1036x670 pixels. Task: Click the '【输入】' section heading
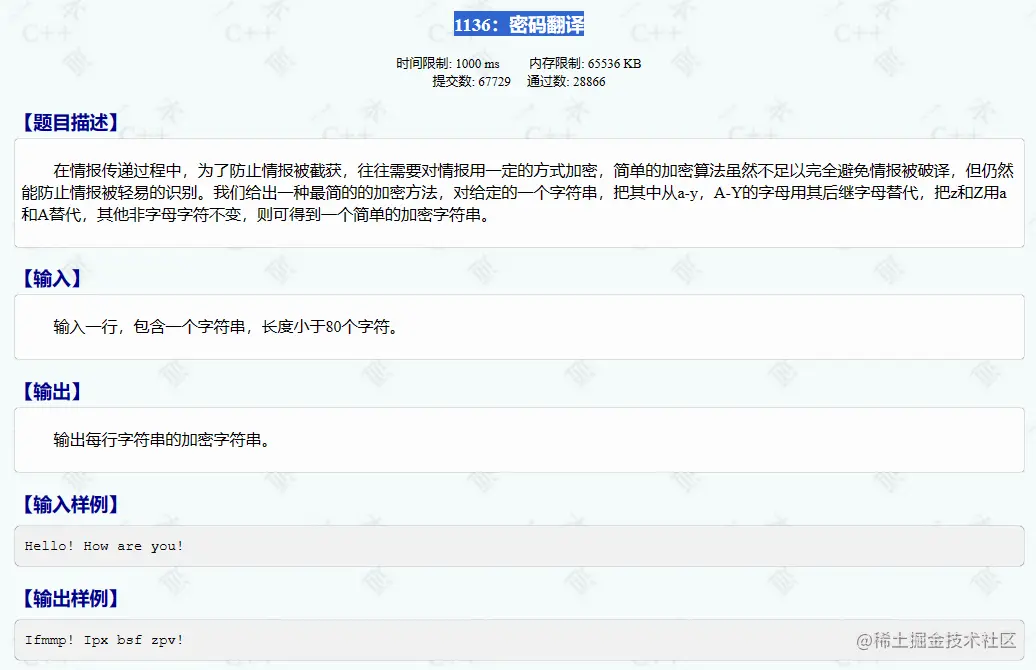pos(52,278)
